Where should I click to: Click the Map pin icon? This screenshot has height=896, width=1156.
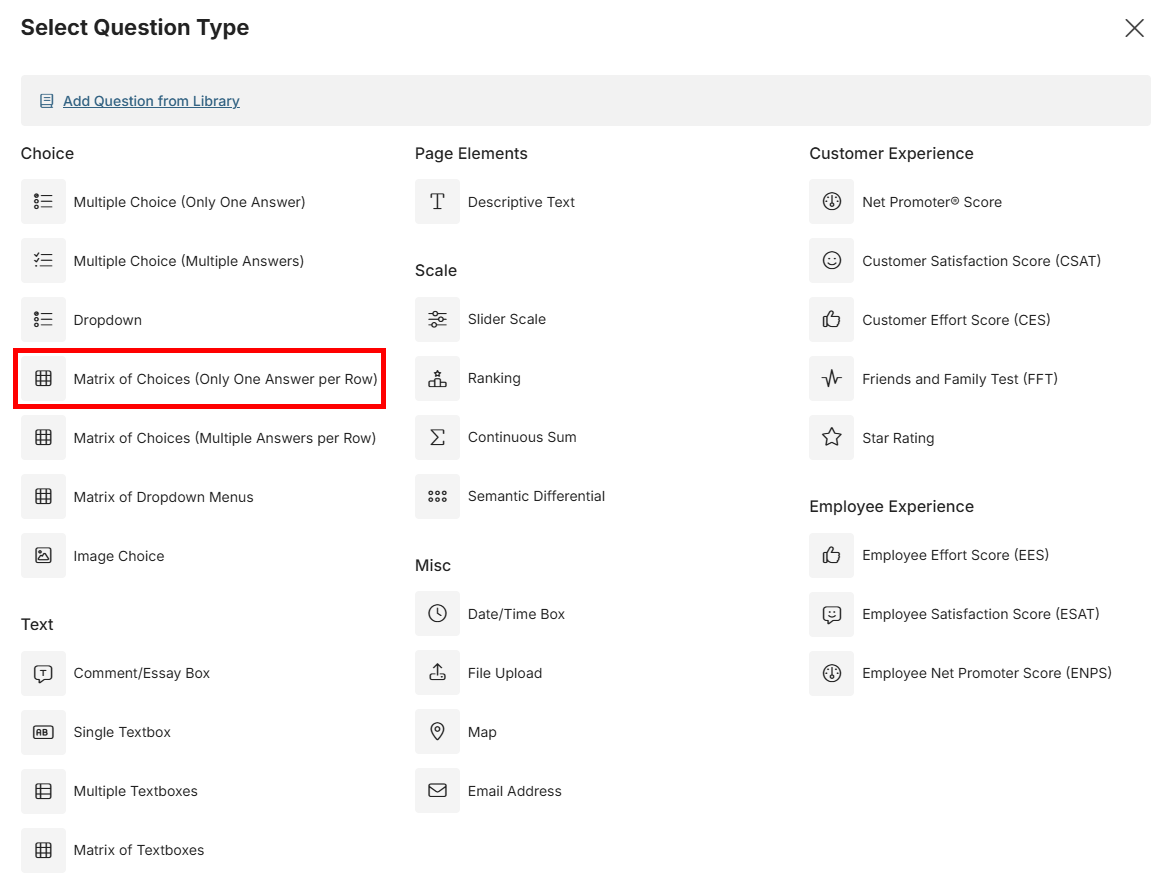[x=437, y=732]
